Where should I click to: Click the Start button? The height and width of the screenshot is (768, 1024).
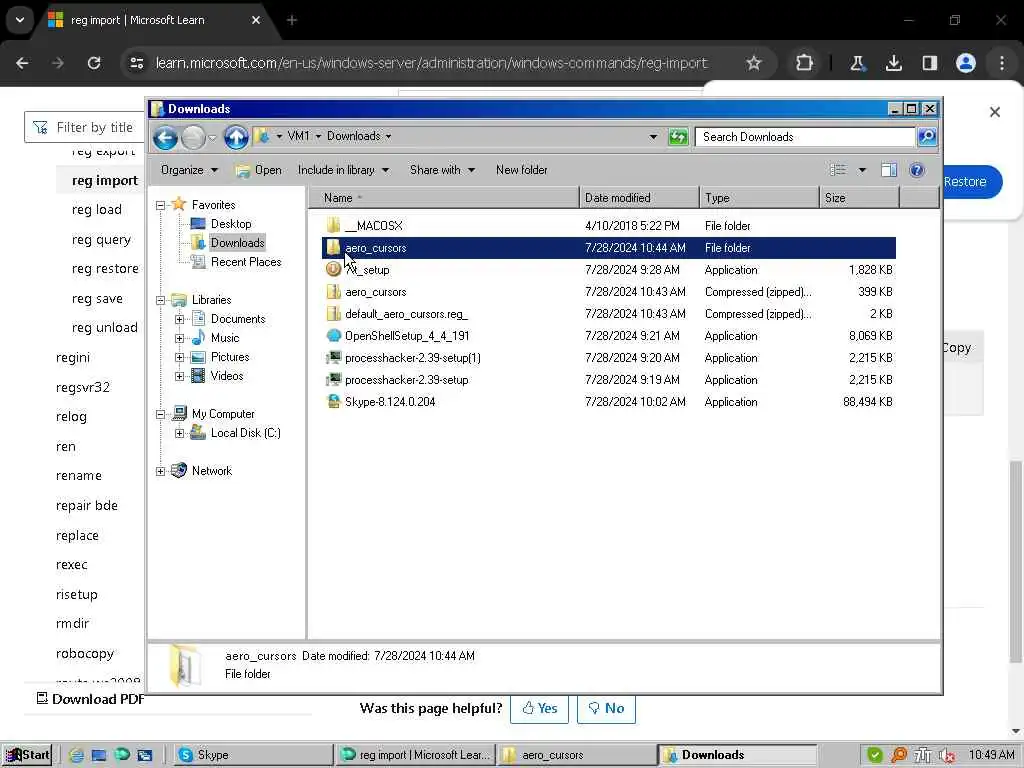click(27, 755)
